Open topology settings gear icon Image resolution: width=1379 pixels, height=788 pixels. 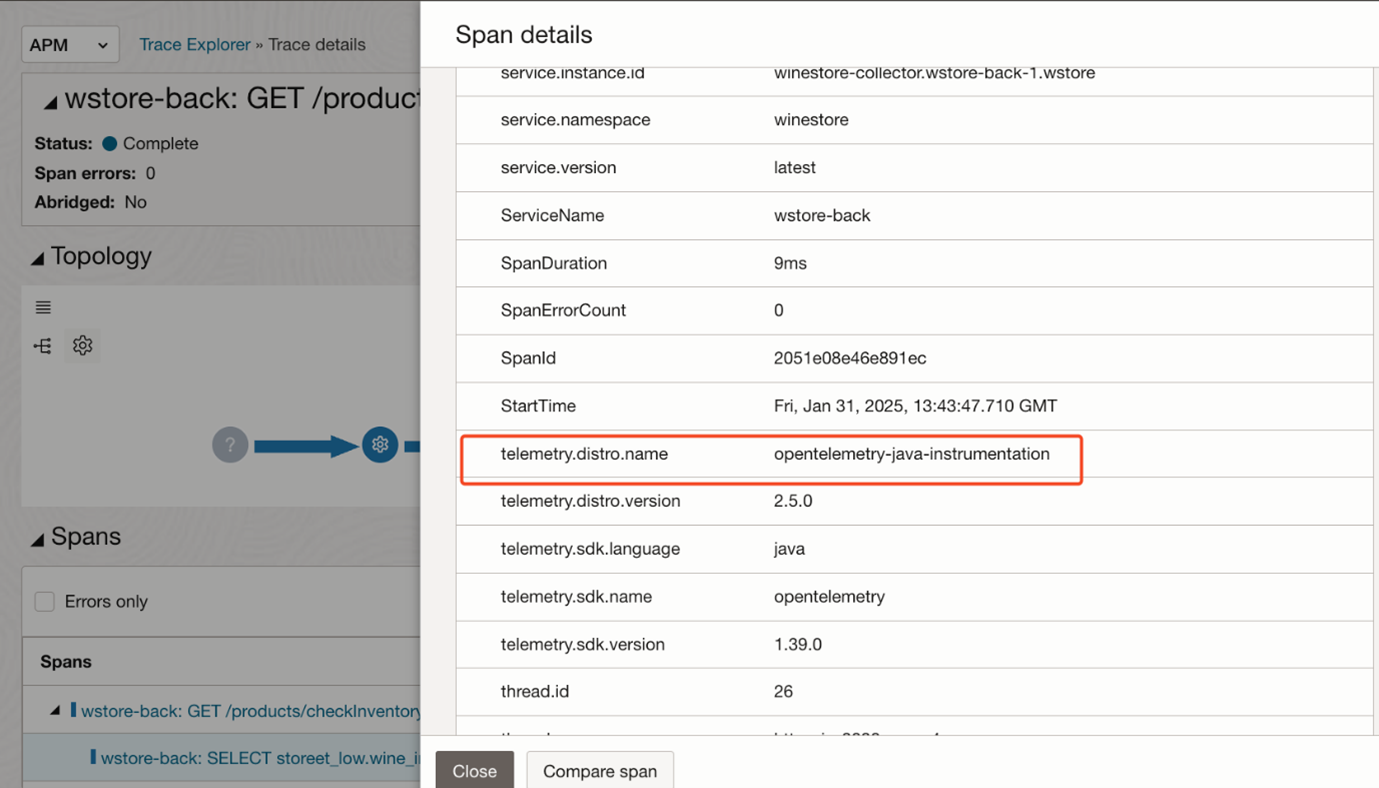[82, 346]
